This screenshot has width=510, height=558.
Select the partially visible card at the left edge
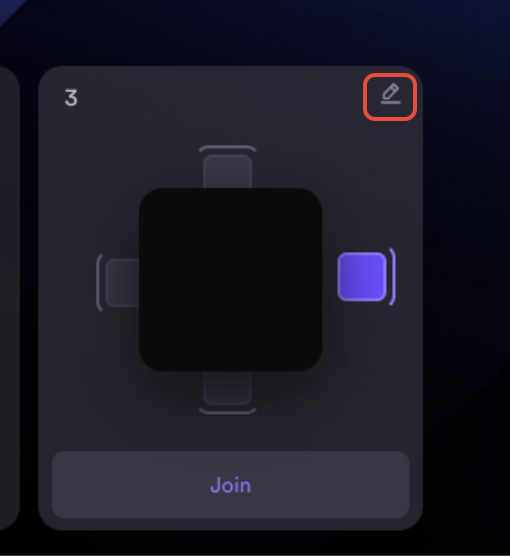click(9, 298)
